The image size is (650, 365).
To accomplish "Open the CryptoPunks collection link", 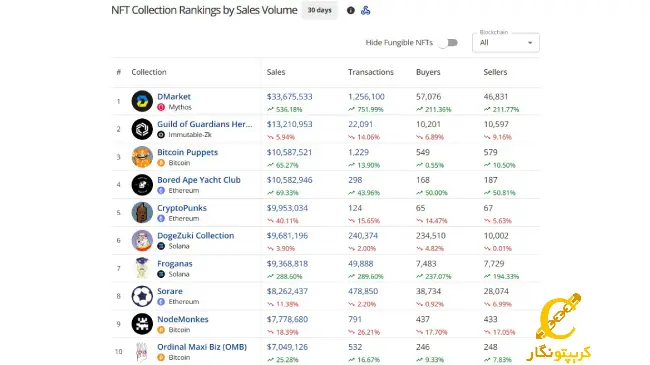I will coord(182,208).
